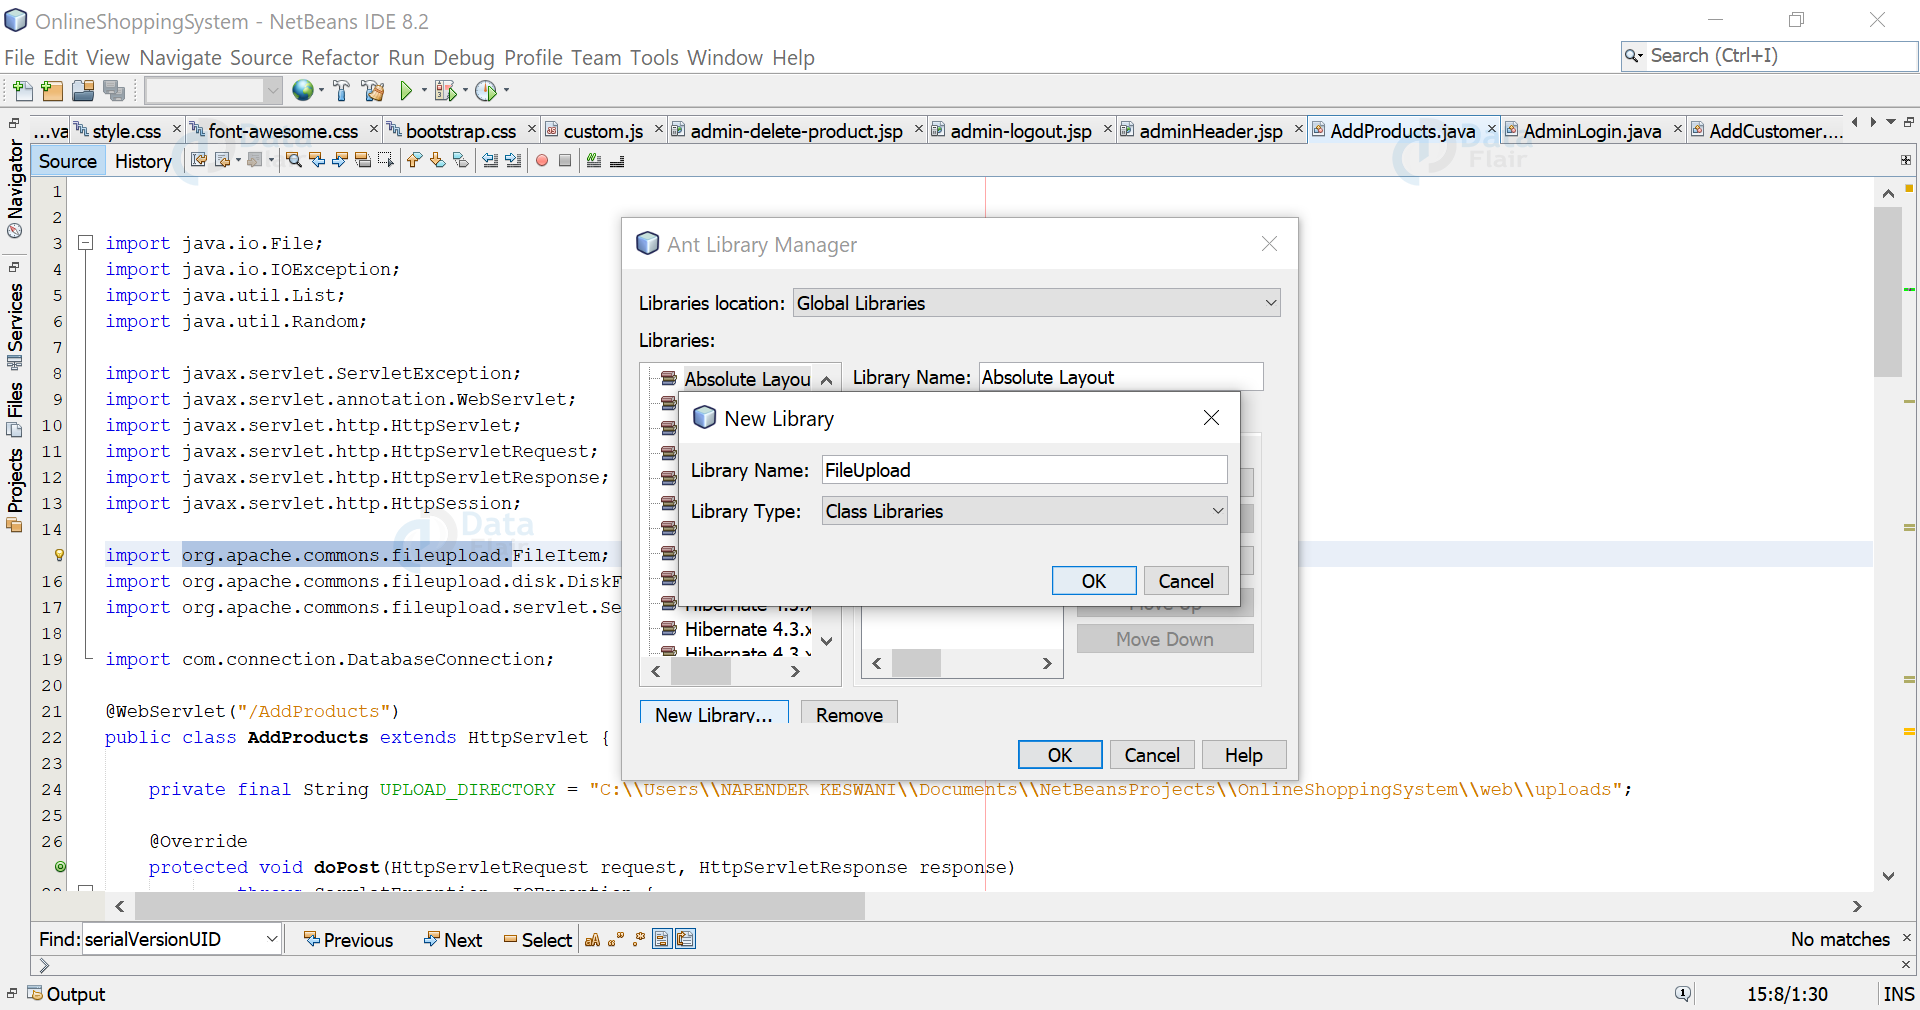Click the editor horizontal scrollbar thumb
The height and width of the screenshot is (1010, 1920).
coord(500,906)
